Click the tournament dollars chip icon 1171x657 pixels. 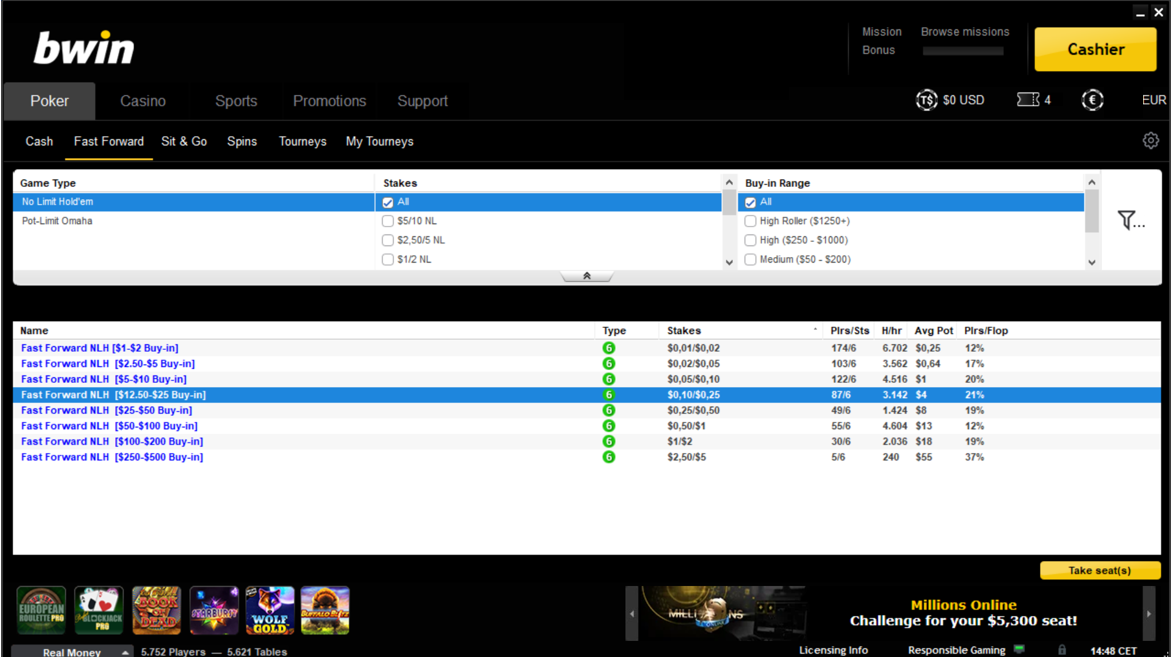927,100
